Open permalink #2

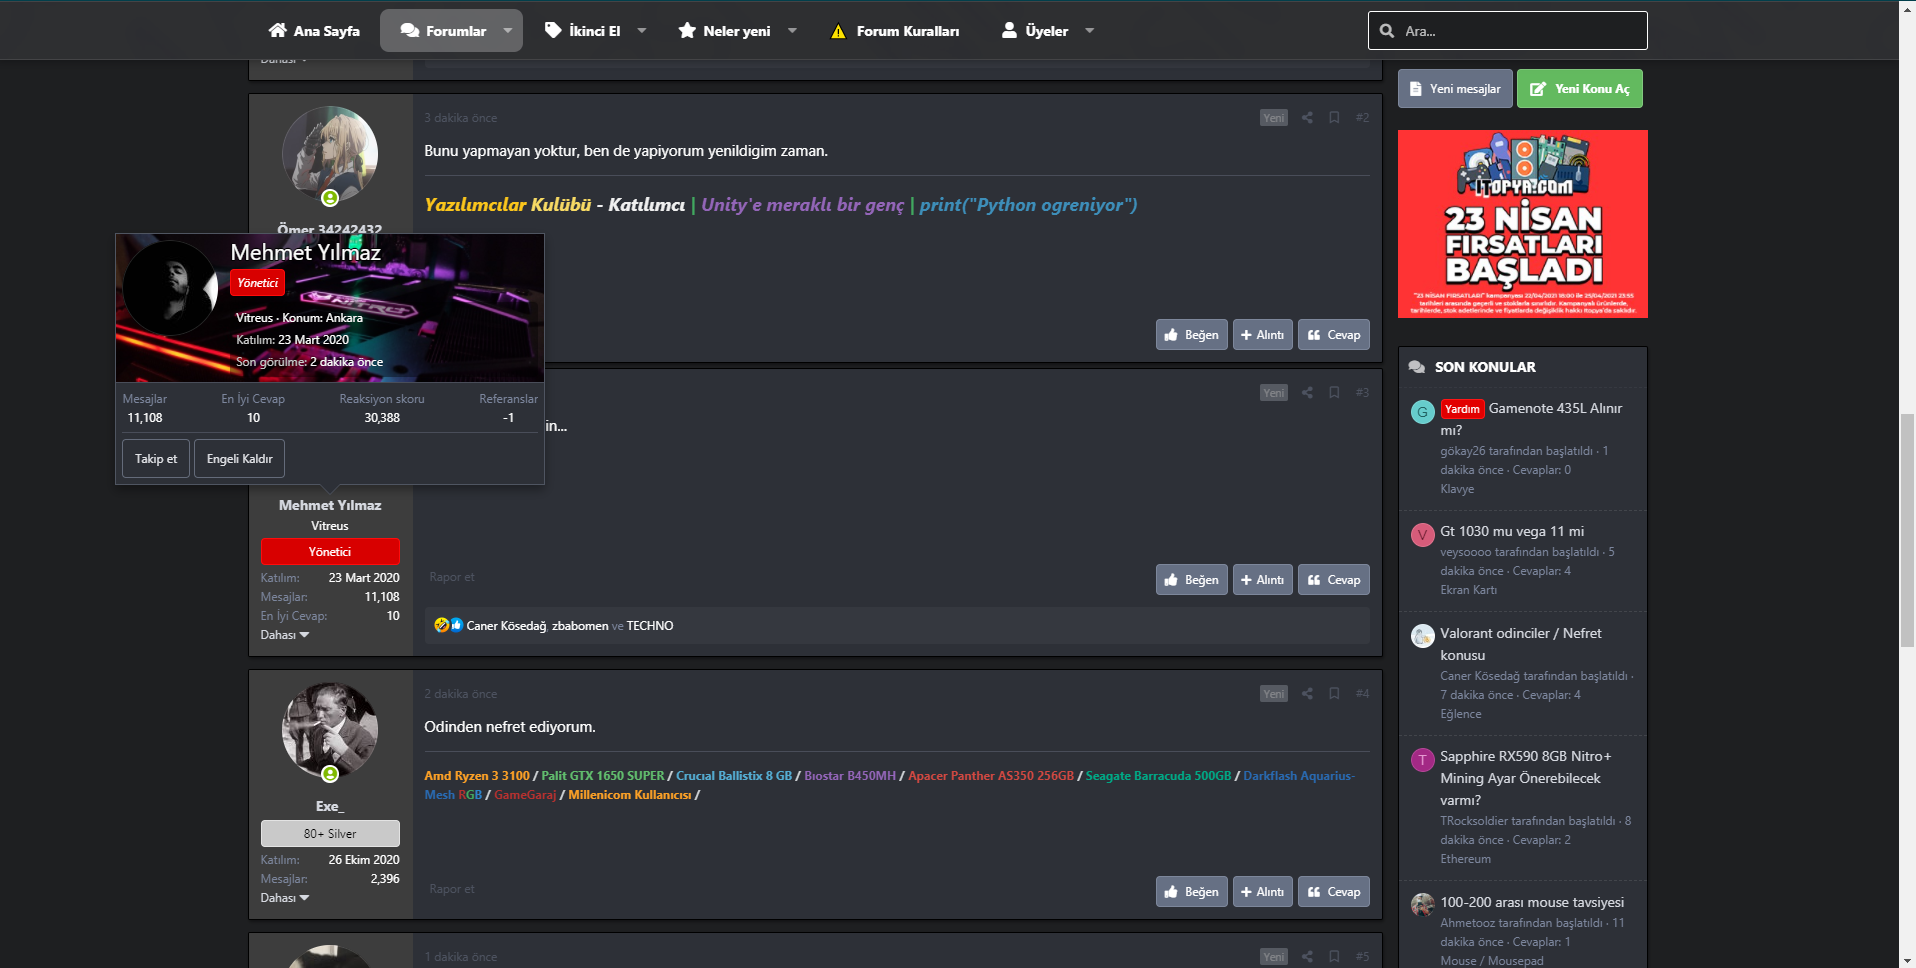[1362, 118]
